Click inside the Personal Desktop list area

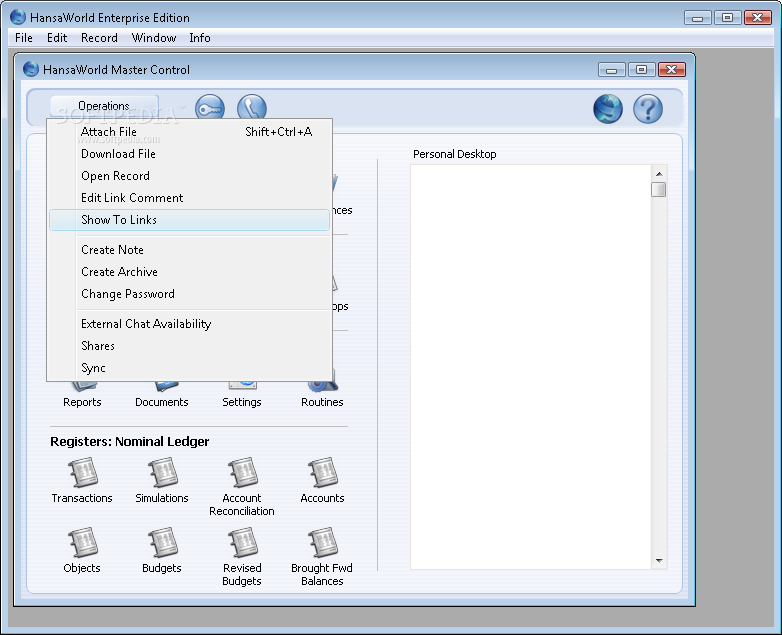pyautogui.click(x=531, y=367)
